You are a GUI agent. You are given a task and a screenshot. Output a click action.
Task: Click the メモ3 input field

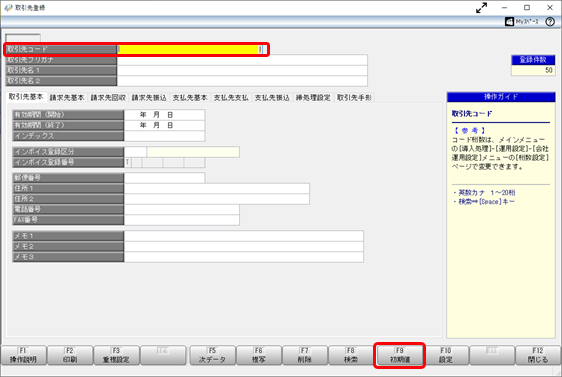pyautogui.click(x=244, y=257)
